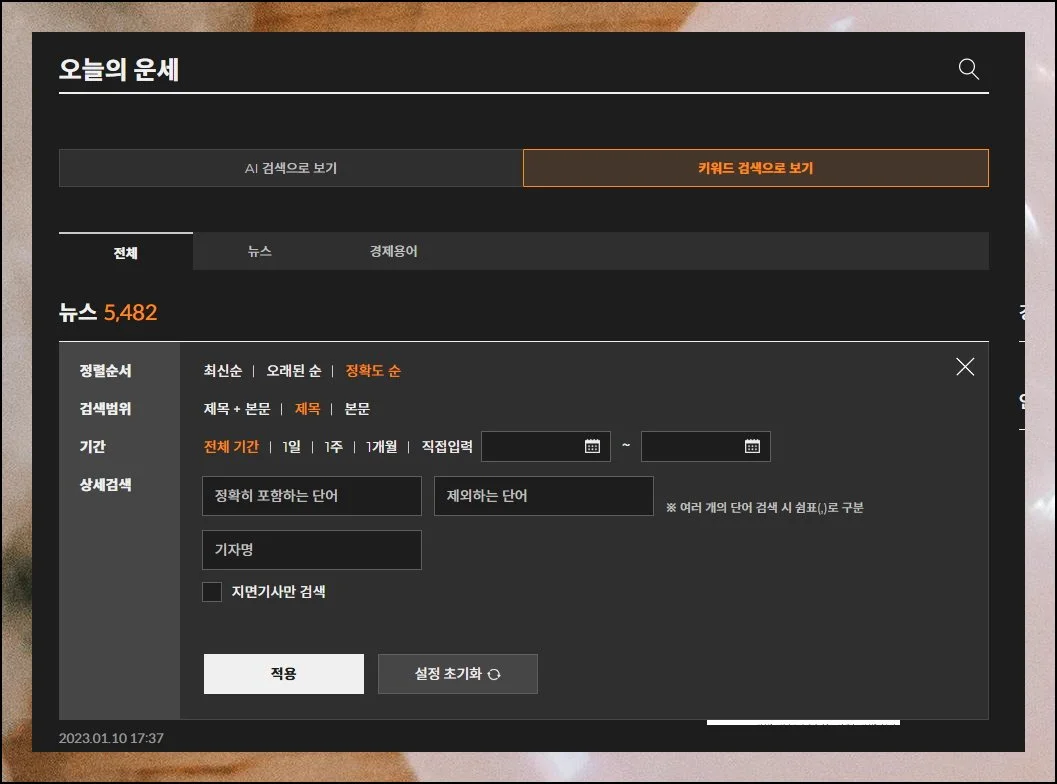1057x784 pixels.
Task: Set search scope to 제목 + 본문
Action: [x=237, y=409]
